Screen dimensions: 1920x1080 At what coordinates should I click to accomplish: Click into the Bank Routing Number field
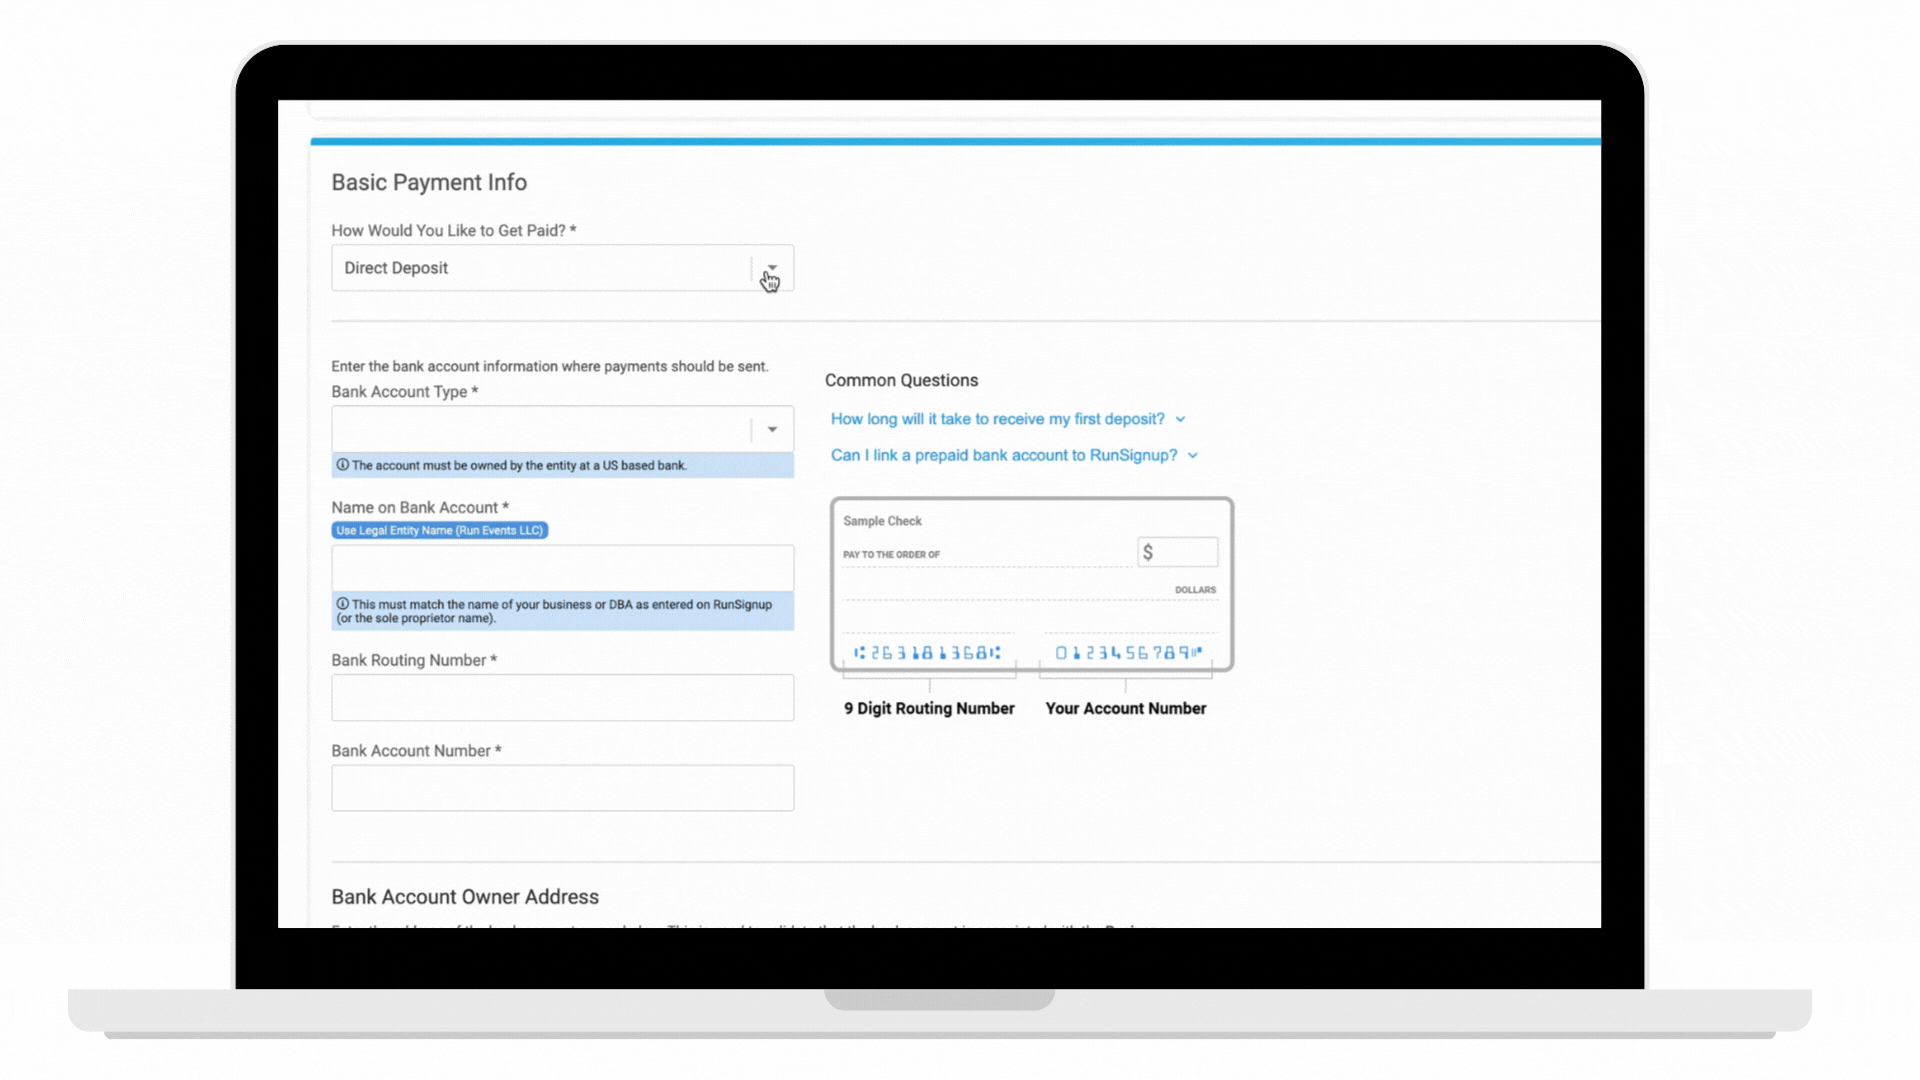coord(562,697)
